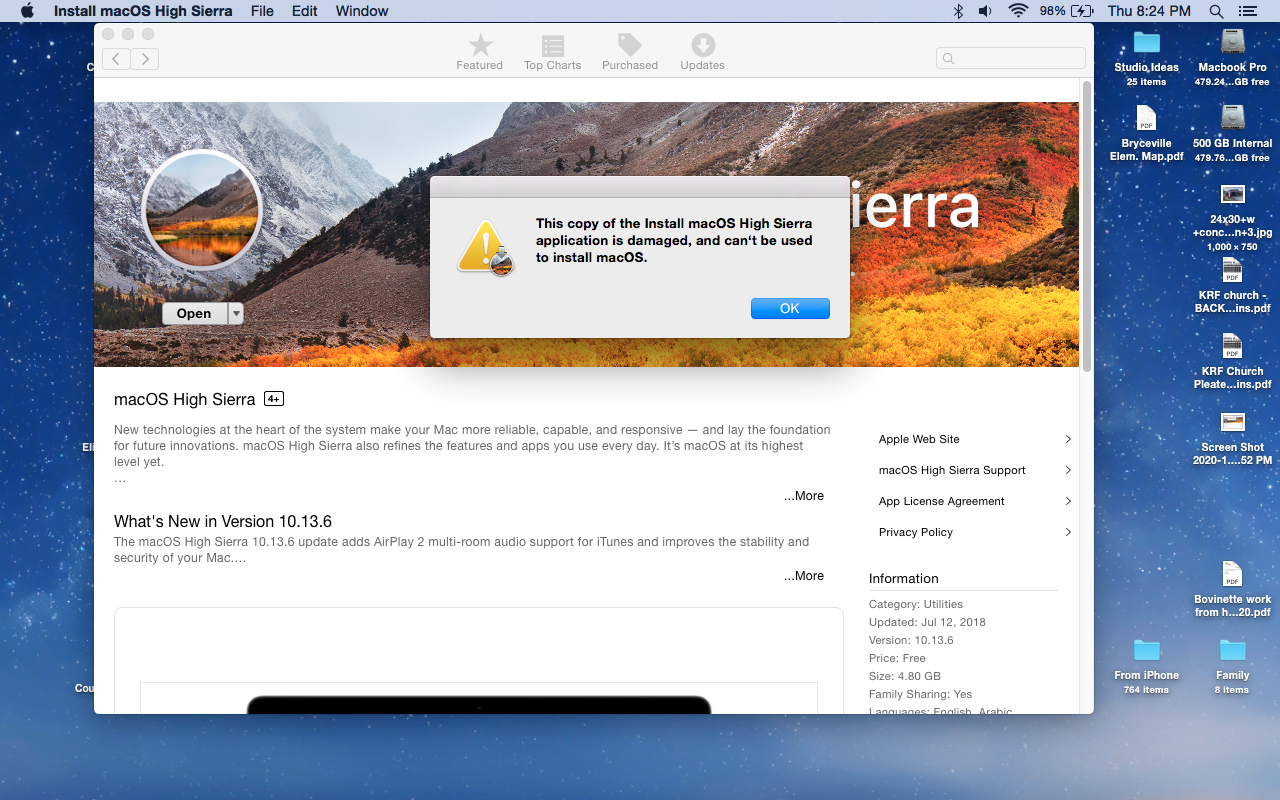
Task: Select Bovinette work from home pdf
Action: click(x=1233, y=590)
